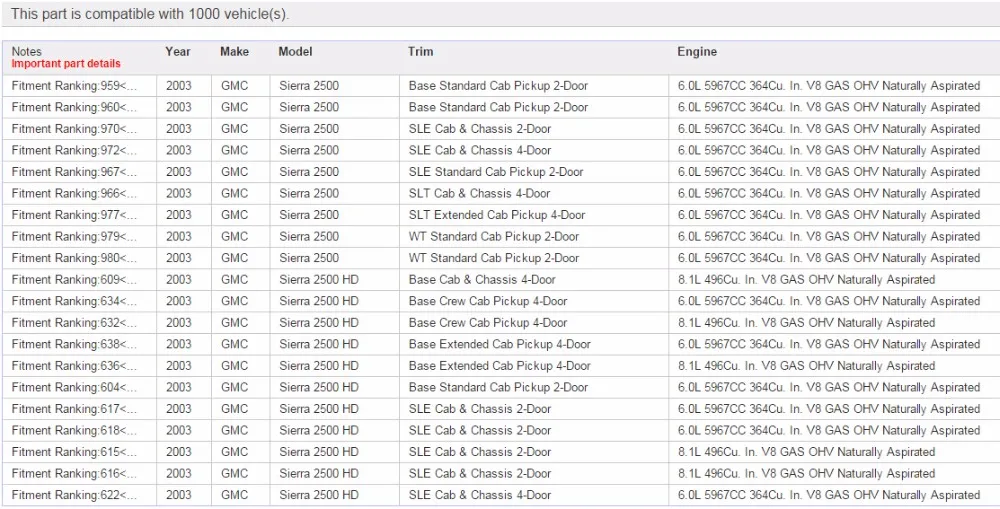Select the 'Fitment Ranking:632' notes cell
The height and width of the screenshot is (509, 1000).
(x=80, y=323)
